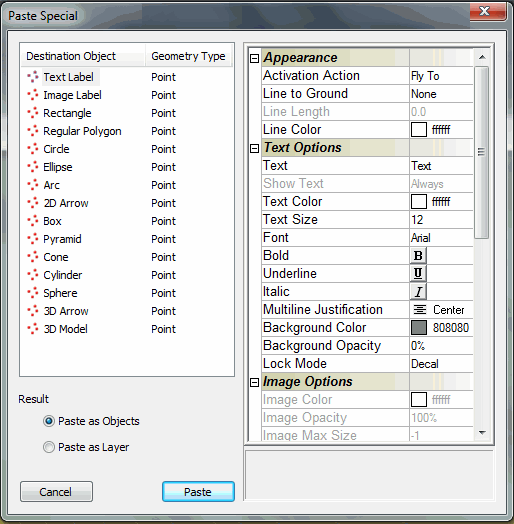Click the Regular Polygon point icon
Viewport: 514px width, 524px height.
click(33, 131)
